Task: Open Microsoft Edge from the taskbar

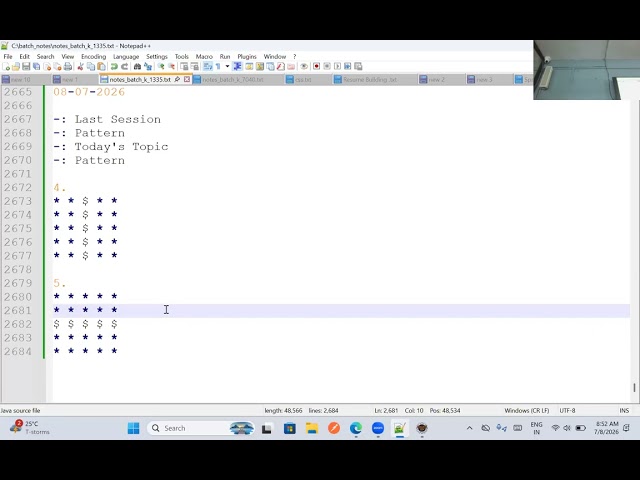Action: coord(356,428)
